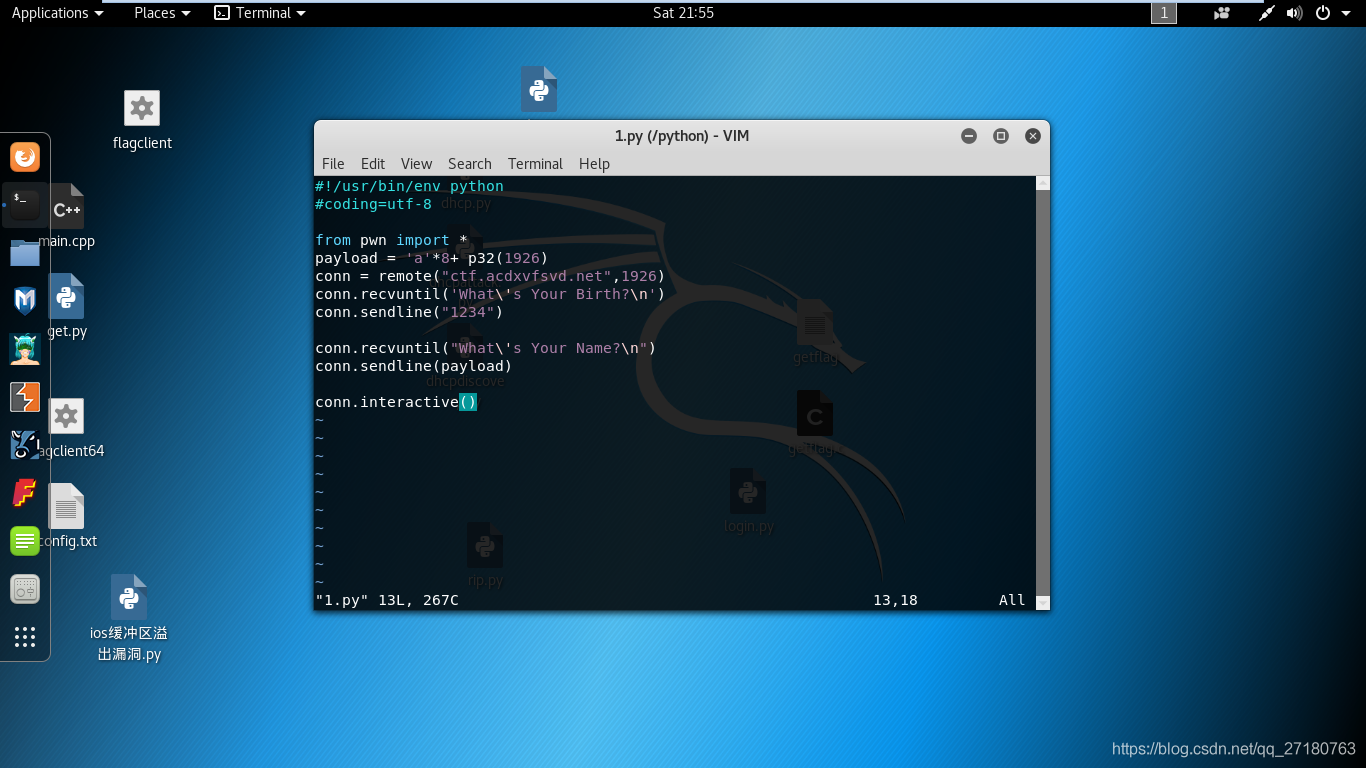The image size is (1366, 768).
Task: Open the Help menu in VIM window
Action: (x=594, y=164)
